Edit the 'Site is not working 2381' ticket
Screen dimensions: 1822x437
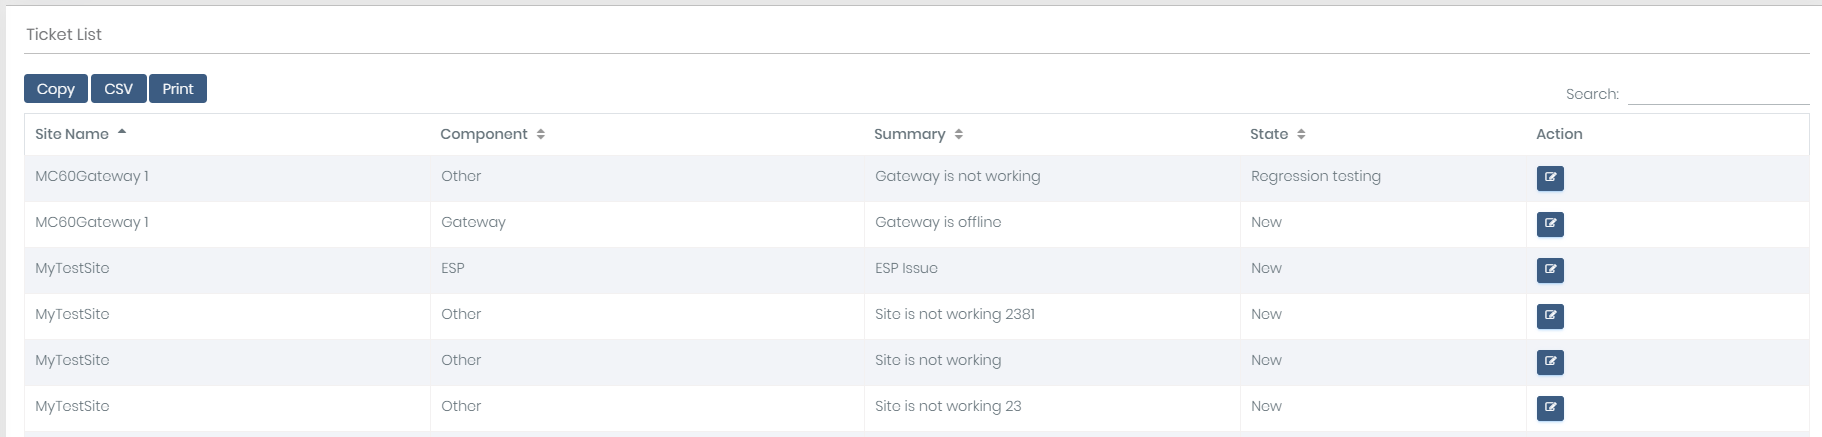coord(1549,316)
